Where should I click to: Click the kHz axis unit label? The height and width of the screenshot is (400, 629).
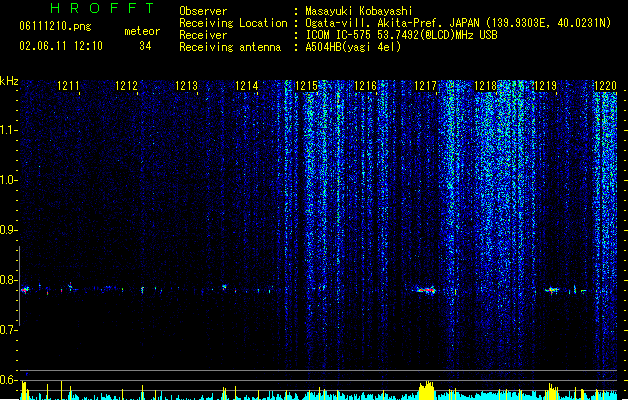9,81
